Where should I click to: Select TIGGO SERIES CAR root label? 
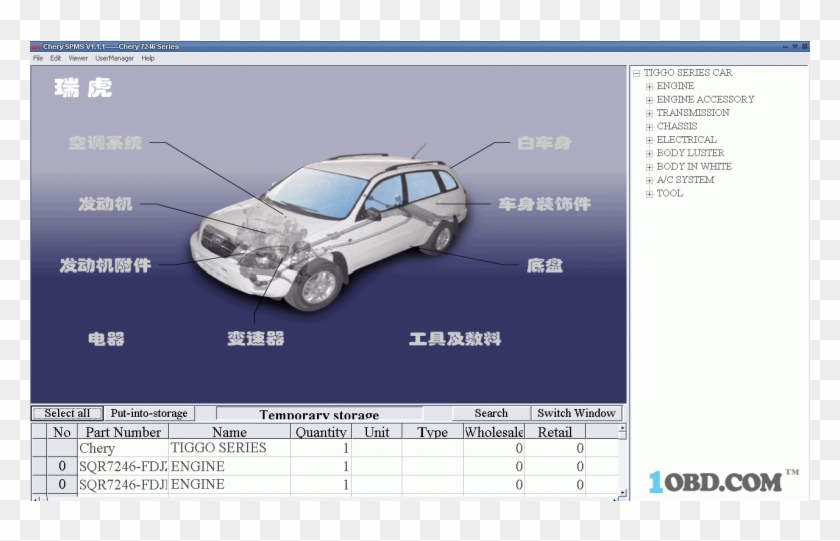click(x=687, y=72)
